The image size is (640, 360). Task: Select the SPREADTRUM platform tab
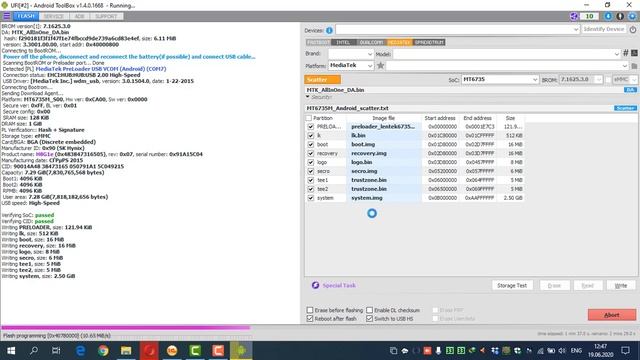point(429,42)
